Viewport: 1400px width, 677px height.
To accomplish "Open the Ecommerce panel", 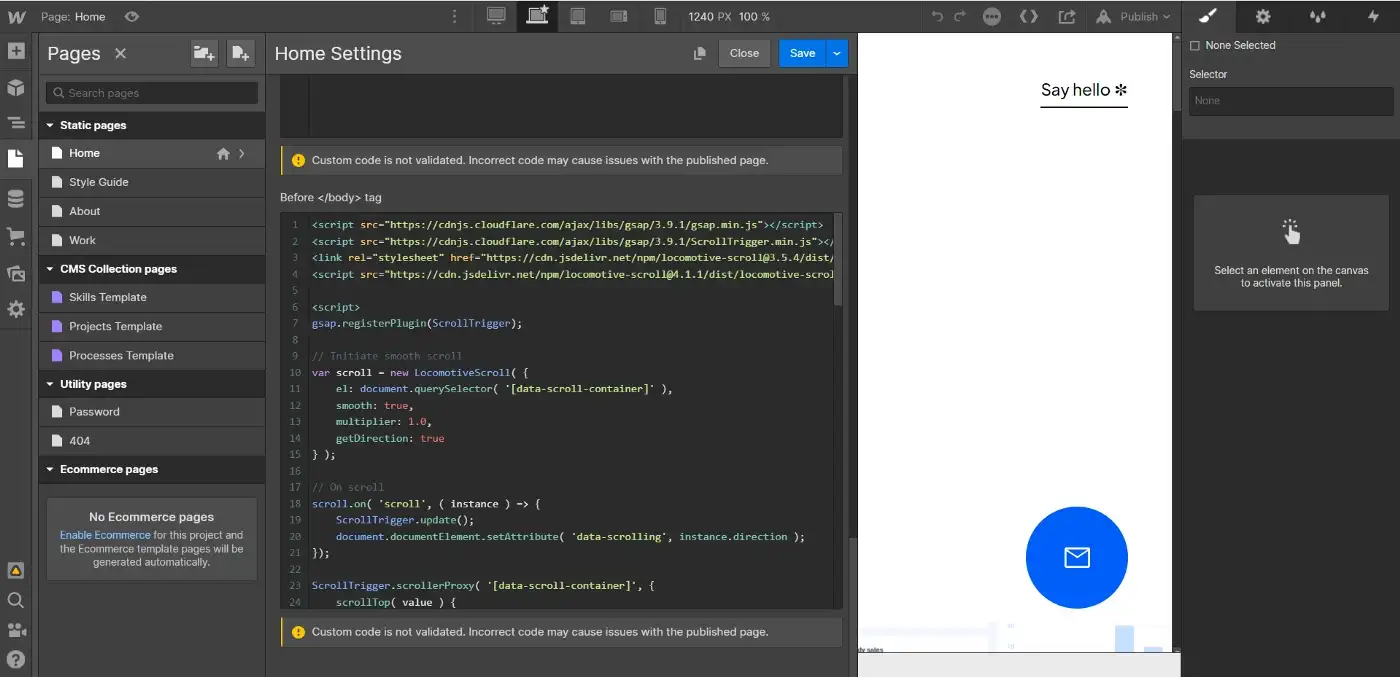I will click(15, 236).
